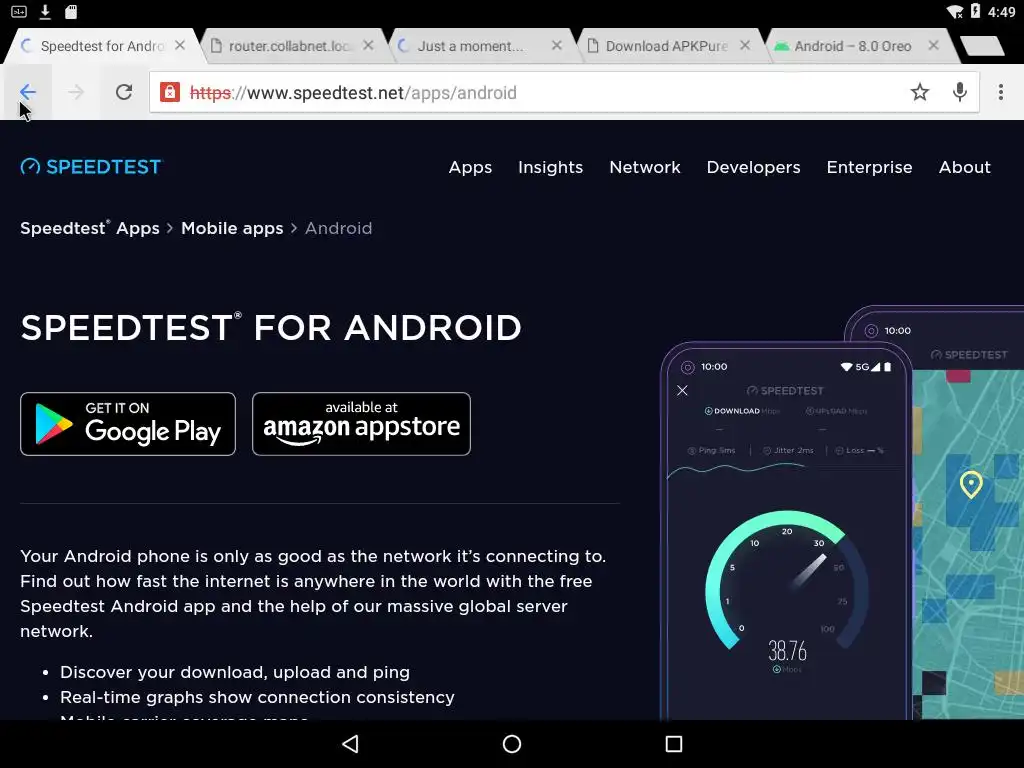The height and width of the screenshot is (768, 1024).
Task: Go back using the browser back arrow
Action: 27,92
